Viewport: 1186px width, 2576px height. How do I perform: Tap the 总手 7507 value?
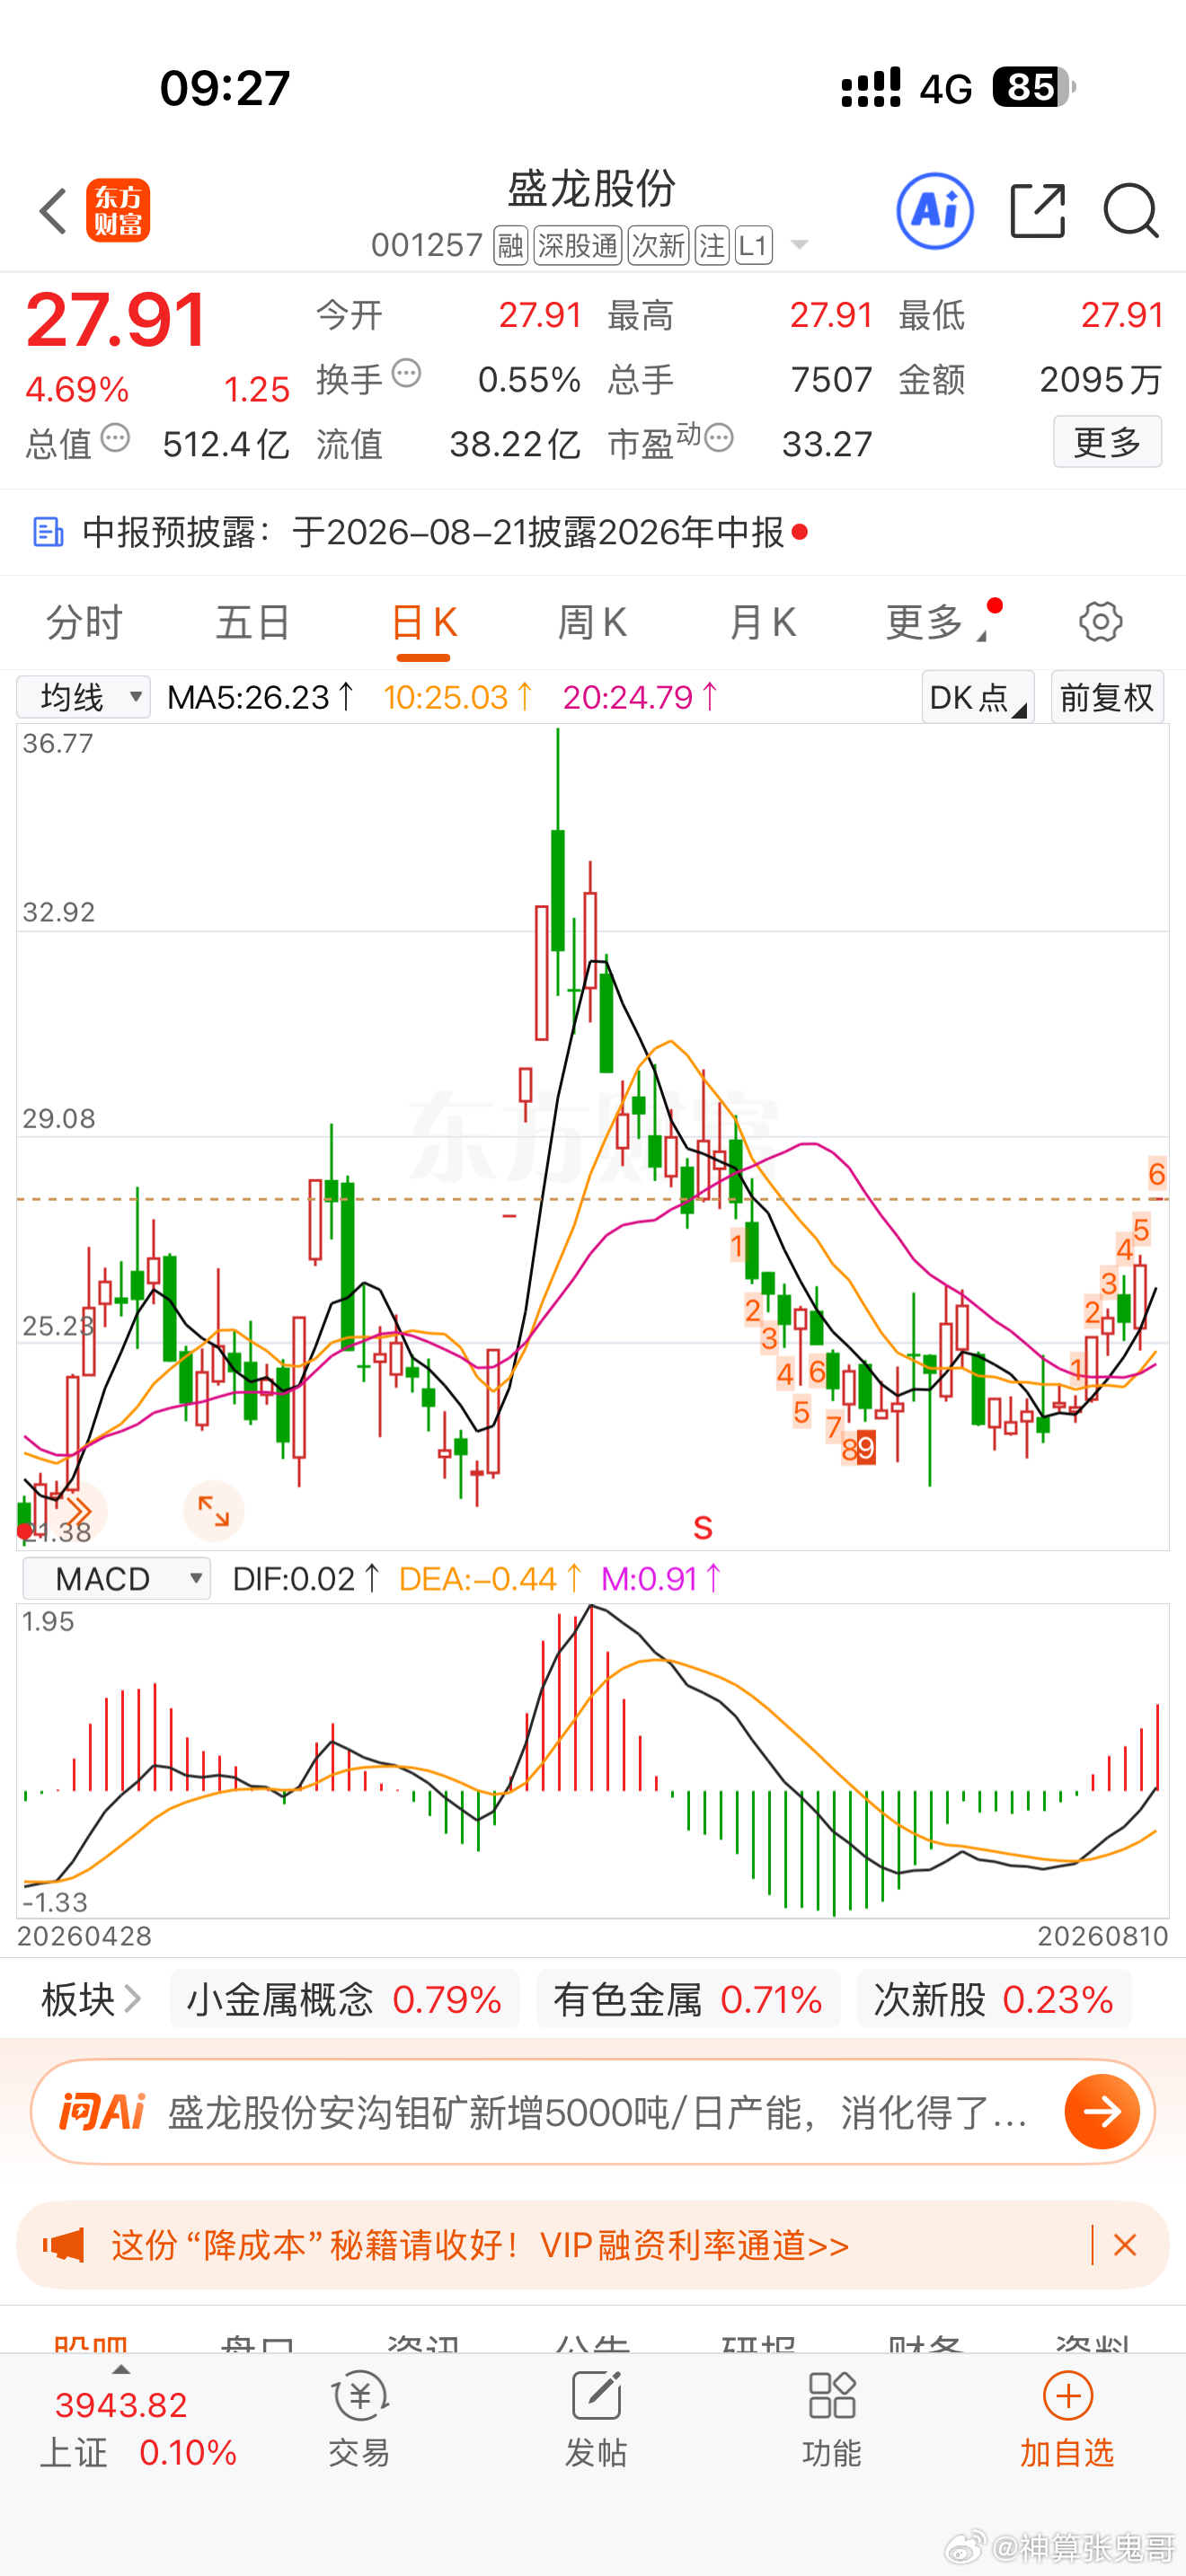pos(831,380)
